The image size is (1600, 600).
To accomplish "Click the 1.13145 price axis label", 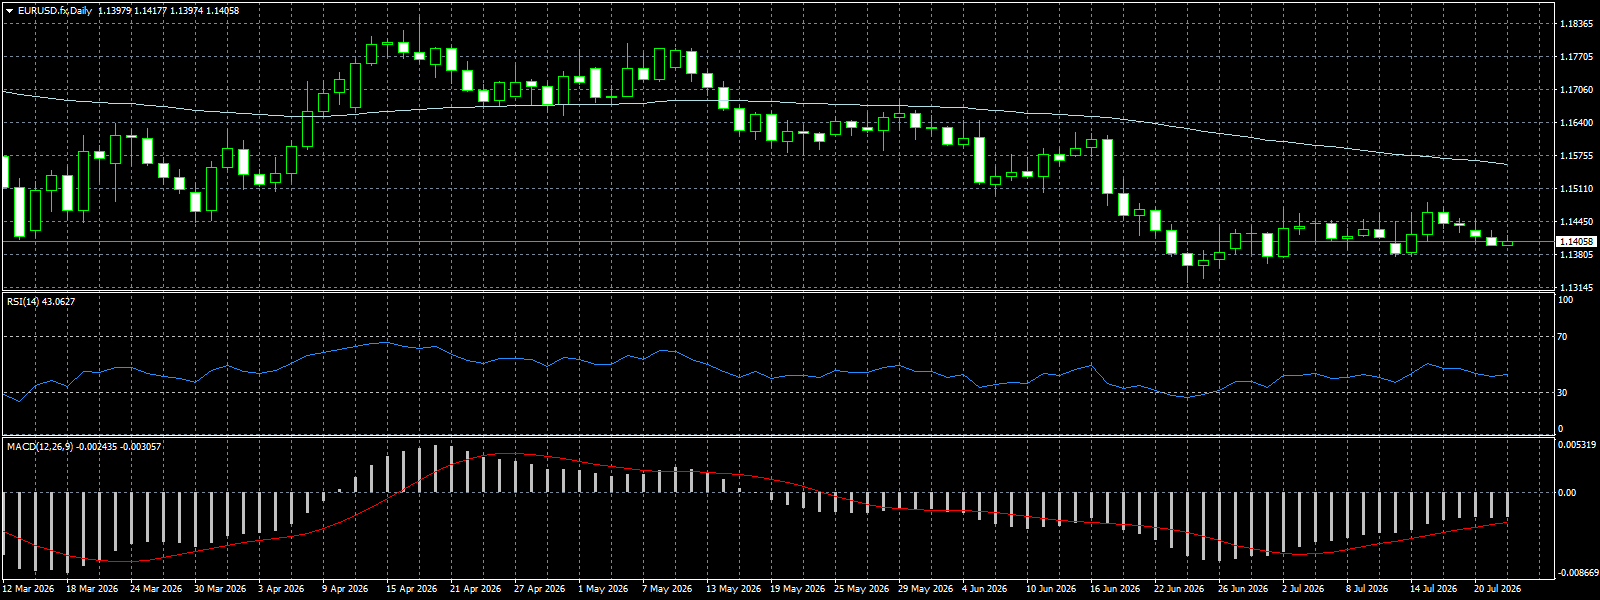I will (x=1577, y=288).
